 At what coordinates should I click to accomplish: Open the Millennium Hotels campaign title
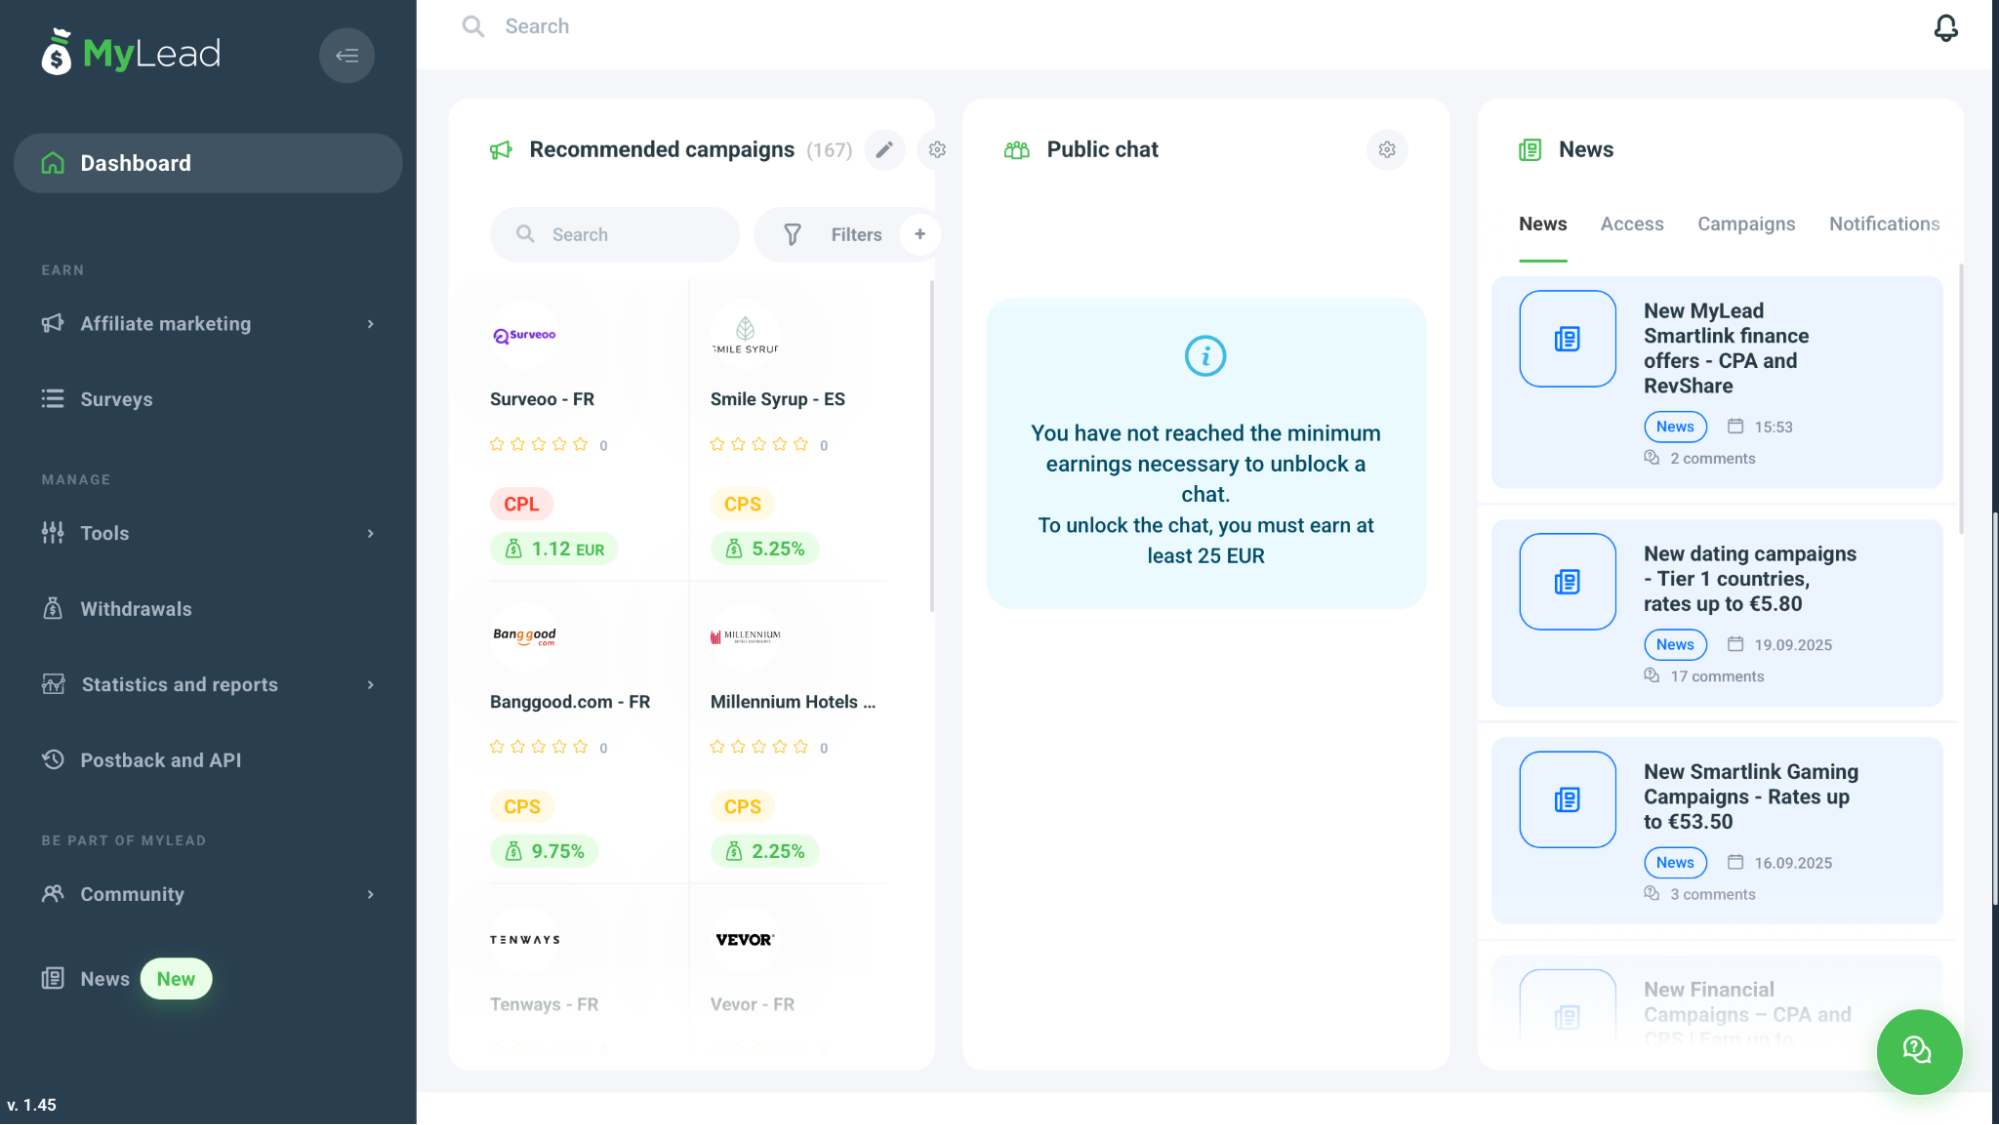(x=793, y=702)
